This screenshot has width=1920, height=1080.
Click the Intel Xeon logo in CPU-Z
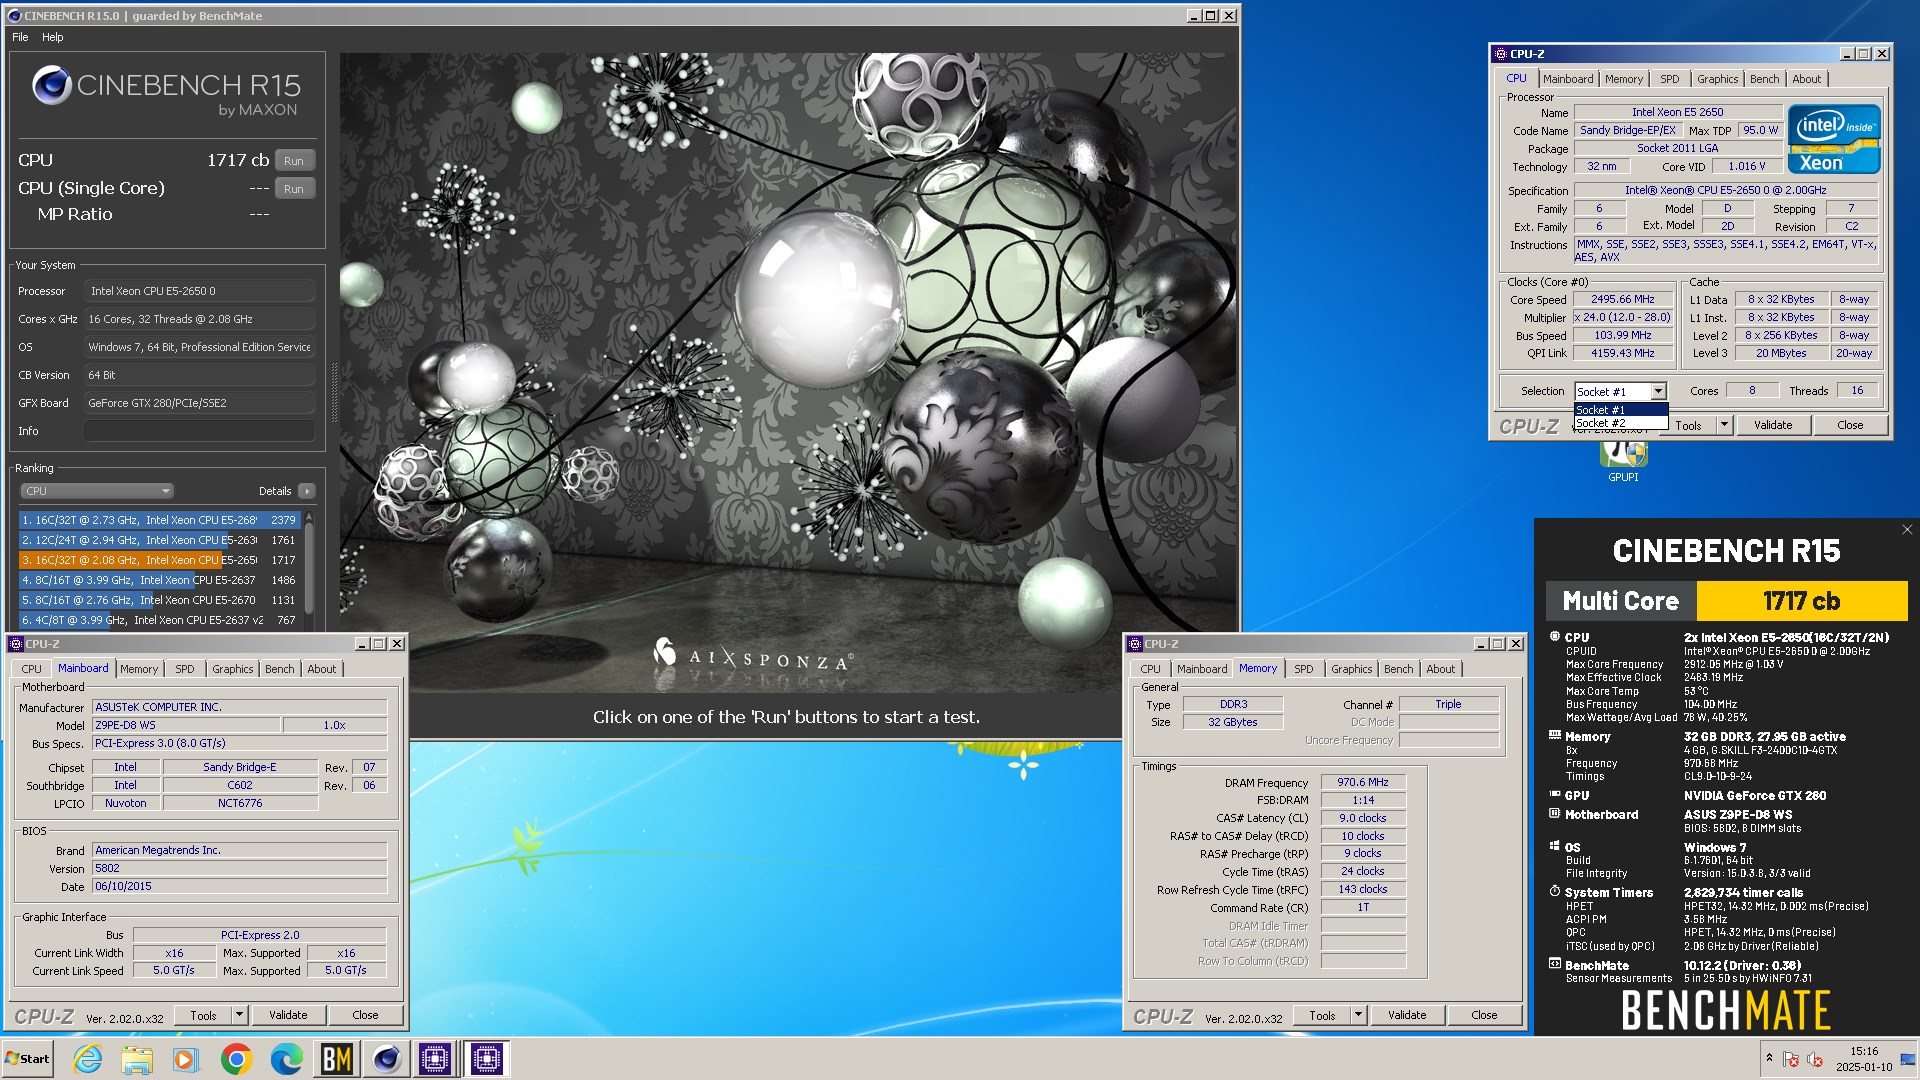pos(1834,139)
